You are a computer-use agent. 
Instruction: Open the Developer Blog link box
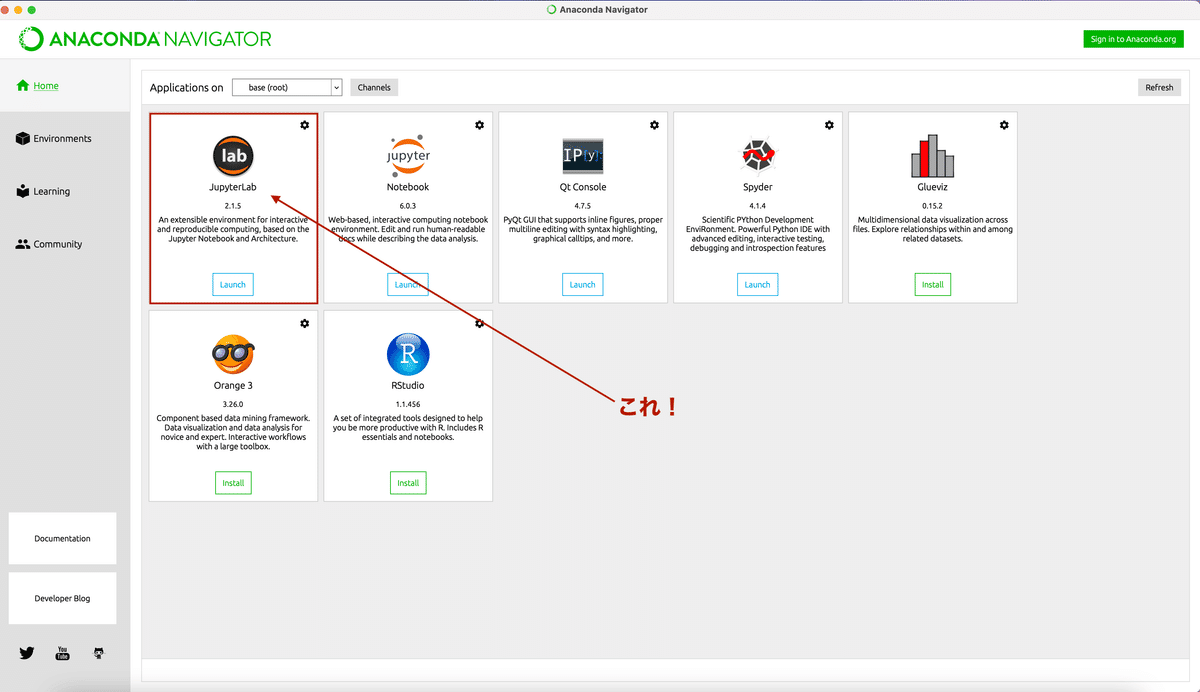(x=62, y=598)
